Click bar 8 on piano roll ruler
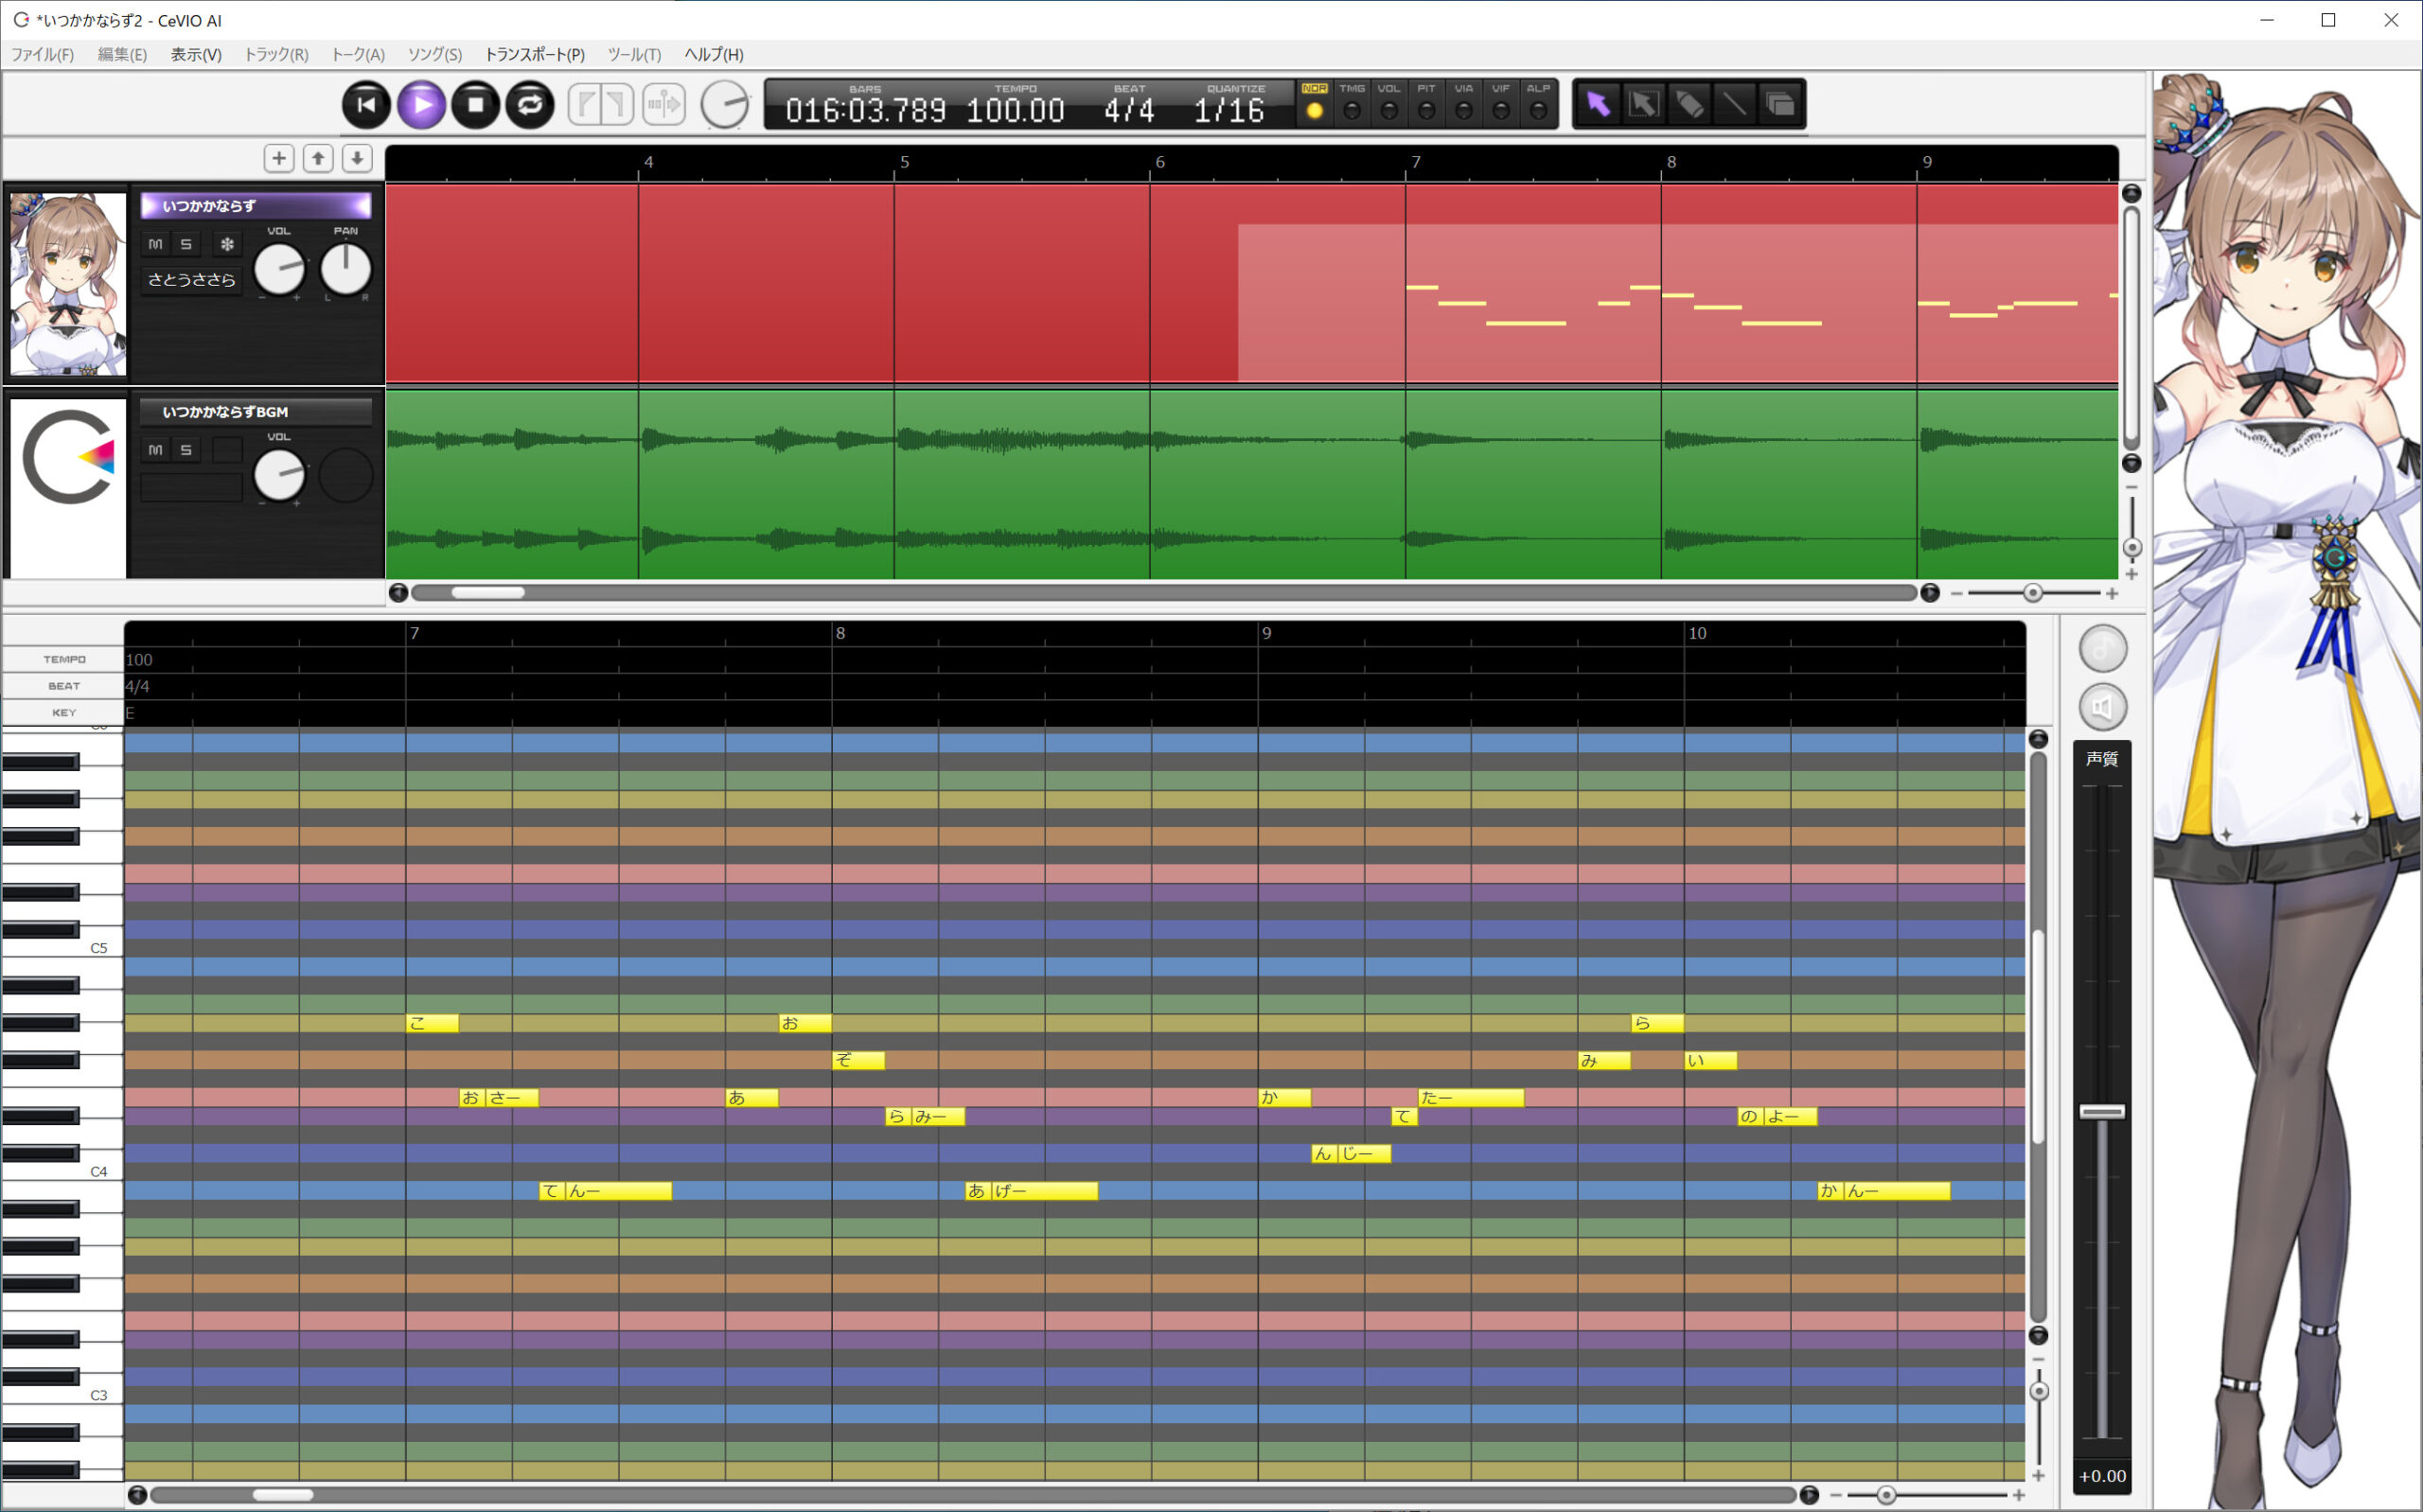2423x1512 pixels. click(840, 633)
